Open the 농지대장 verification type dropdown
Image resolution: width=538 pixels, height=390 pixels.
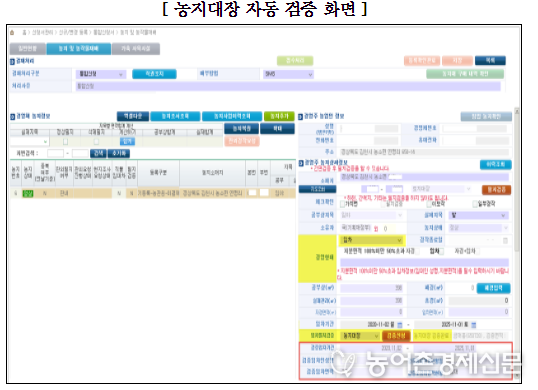pos(360,336)
